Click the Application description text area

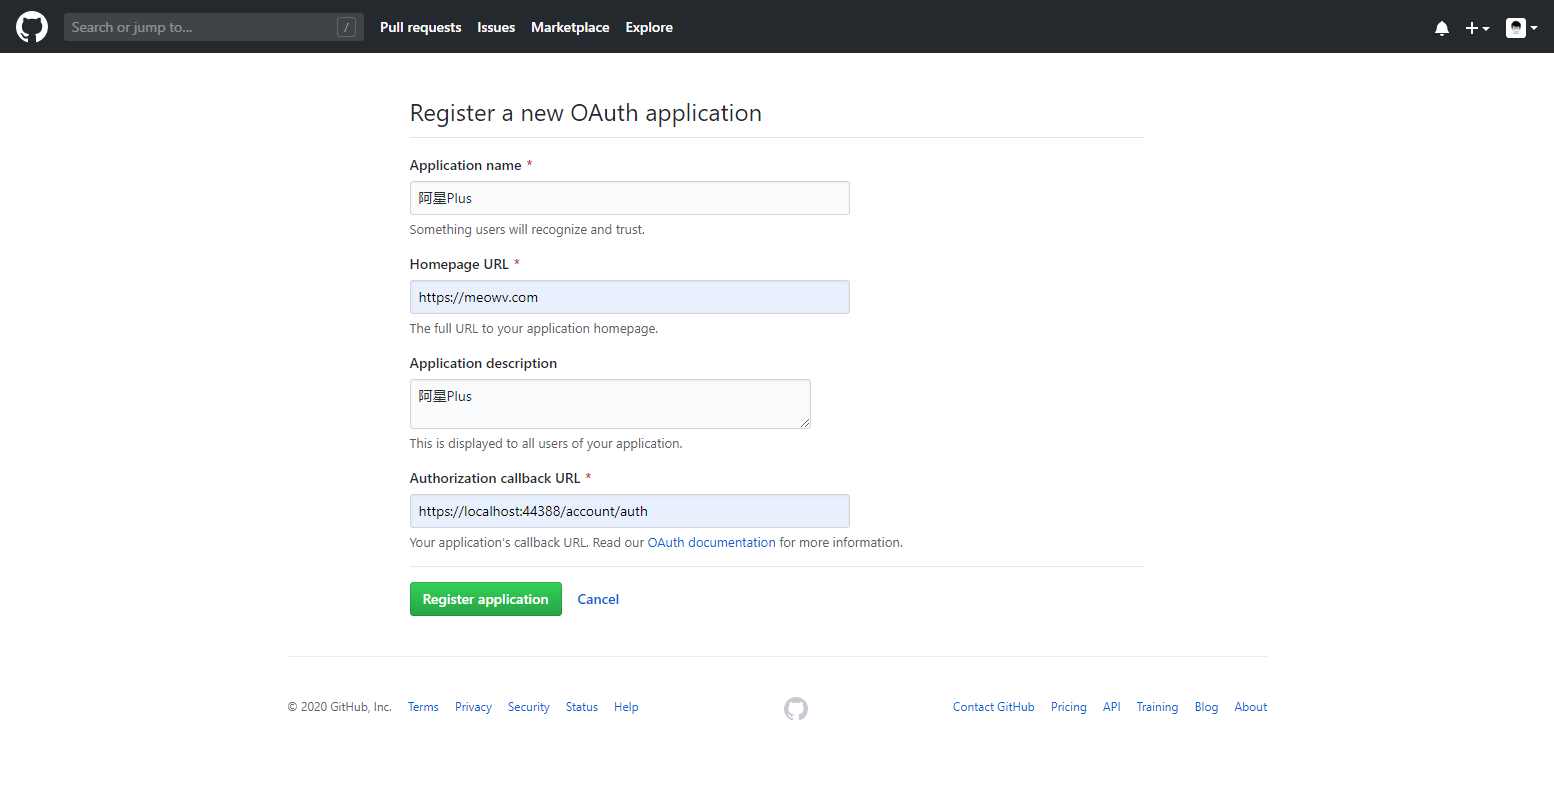click(610, 404)
